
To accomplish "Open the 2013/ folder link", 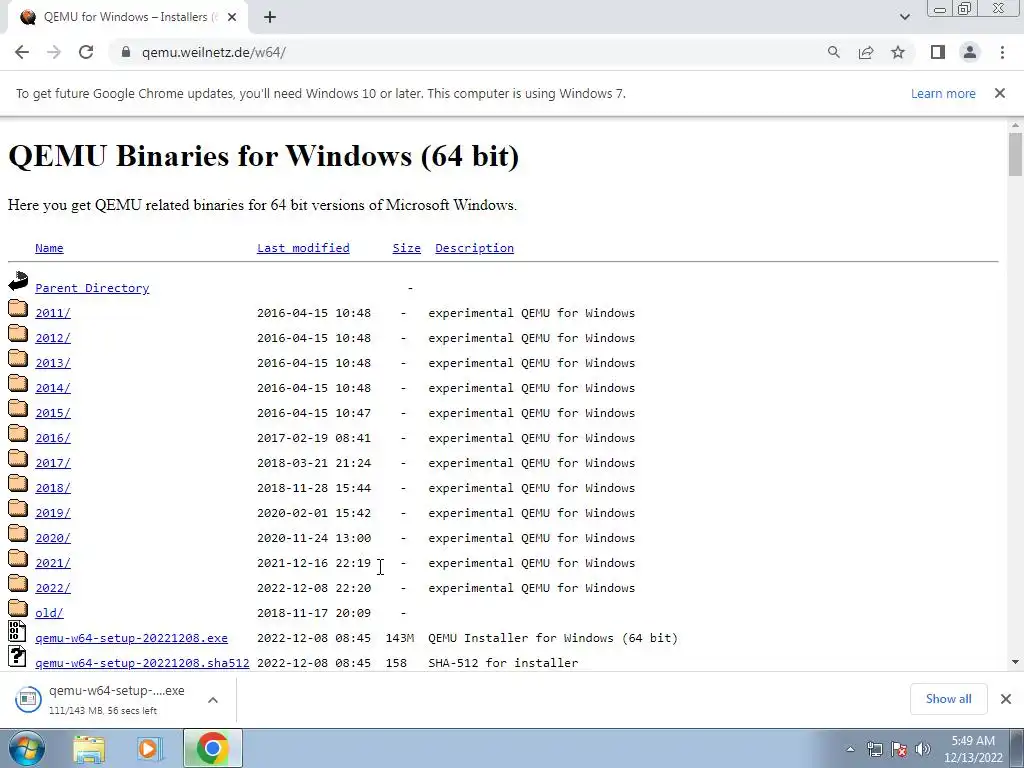I will pyautogui.click(x=53, y=363).
